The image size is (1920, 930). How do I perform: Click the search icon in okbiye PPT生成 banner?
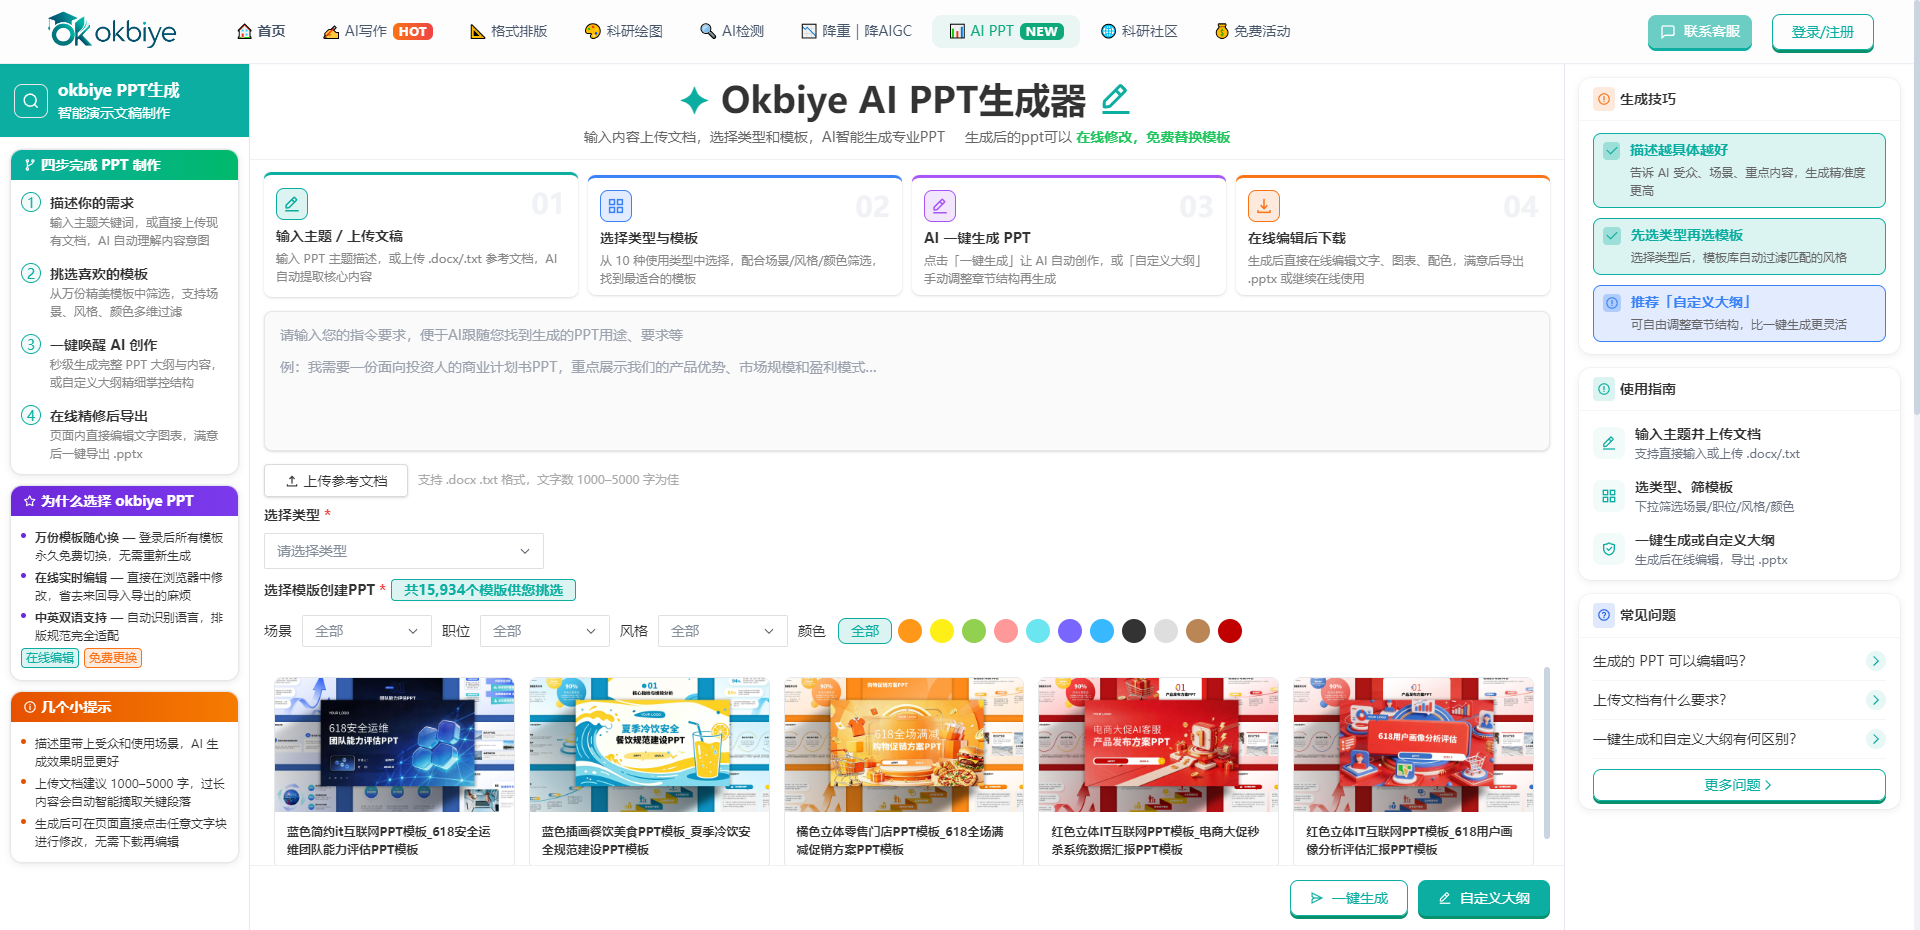31,100
